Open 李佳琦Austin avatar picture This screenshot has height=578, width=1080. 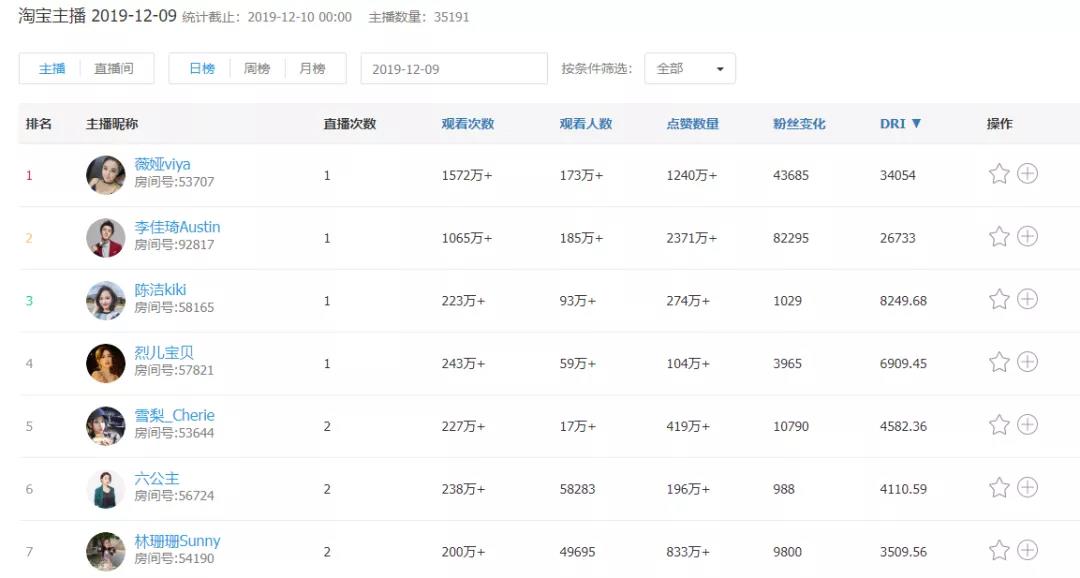tap(105, 238)
